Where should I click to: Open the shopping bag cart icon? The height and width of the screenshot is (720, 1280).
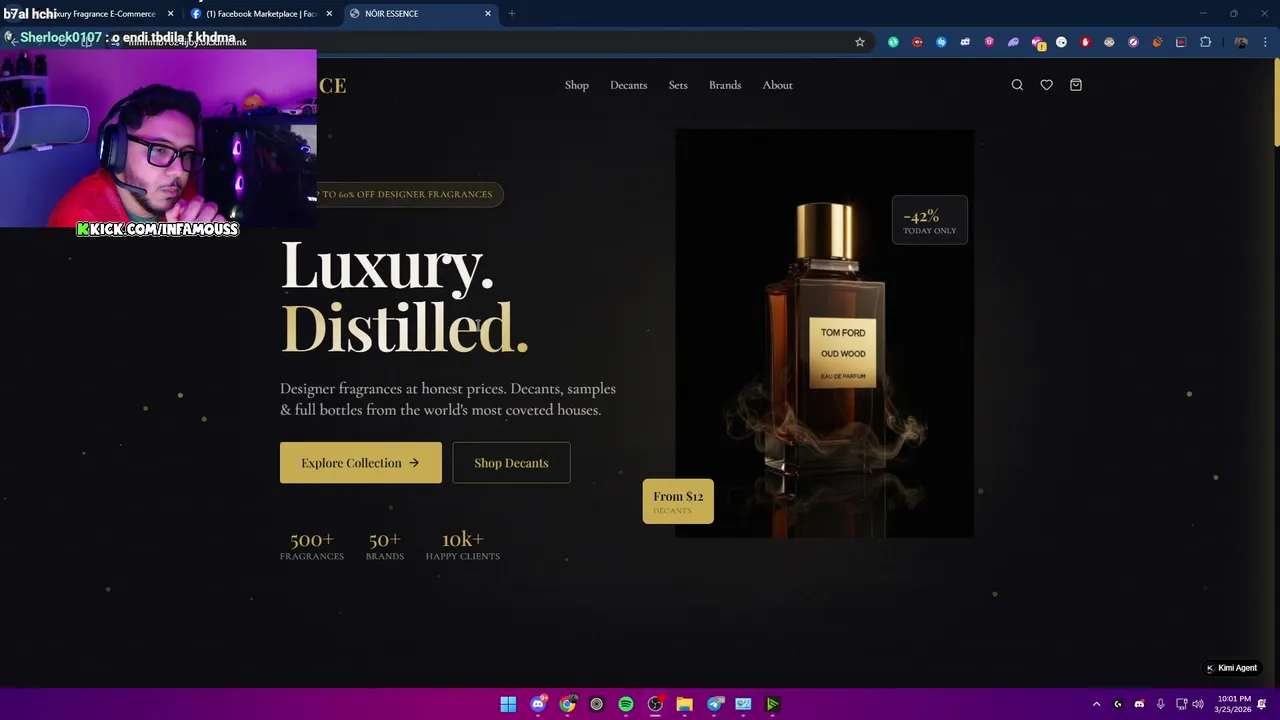[1076, 85]
